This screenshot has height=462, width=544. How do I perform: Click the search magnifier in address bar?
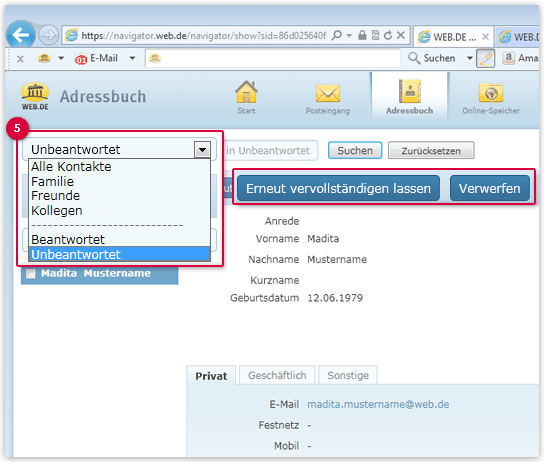point(337,35)
